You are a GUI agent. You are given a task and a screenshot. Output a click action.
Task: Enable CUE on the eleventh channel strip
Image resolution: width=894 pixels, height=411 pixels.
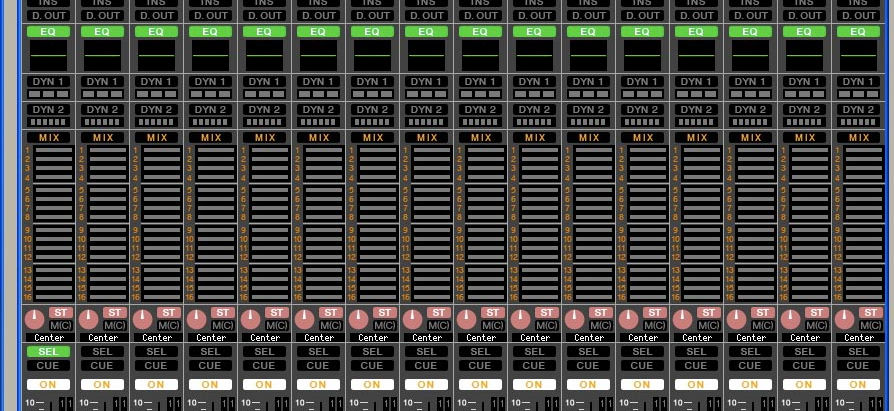[x=588, y=365]
